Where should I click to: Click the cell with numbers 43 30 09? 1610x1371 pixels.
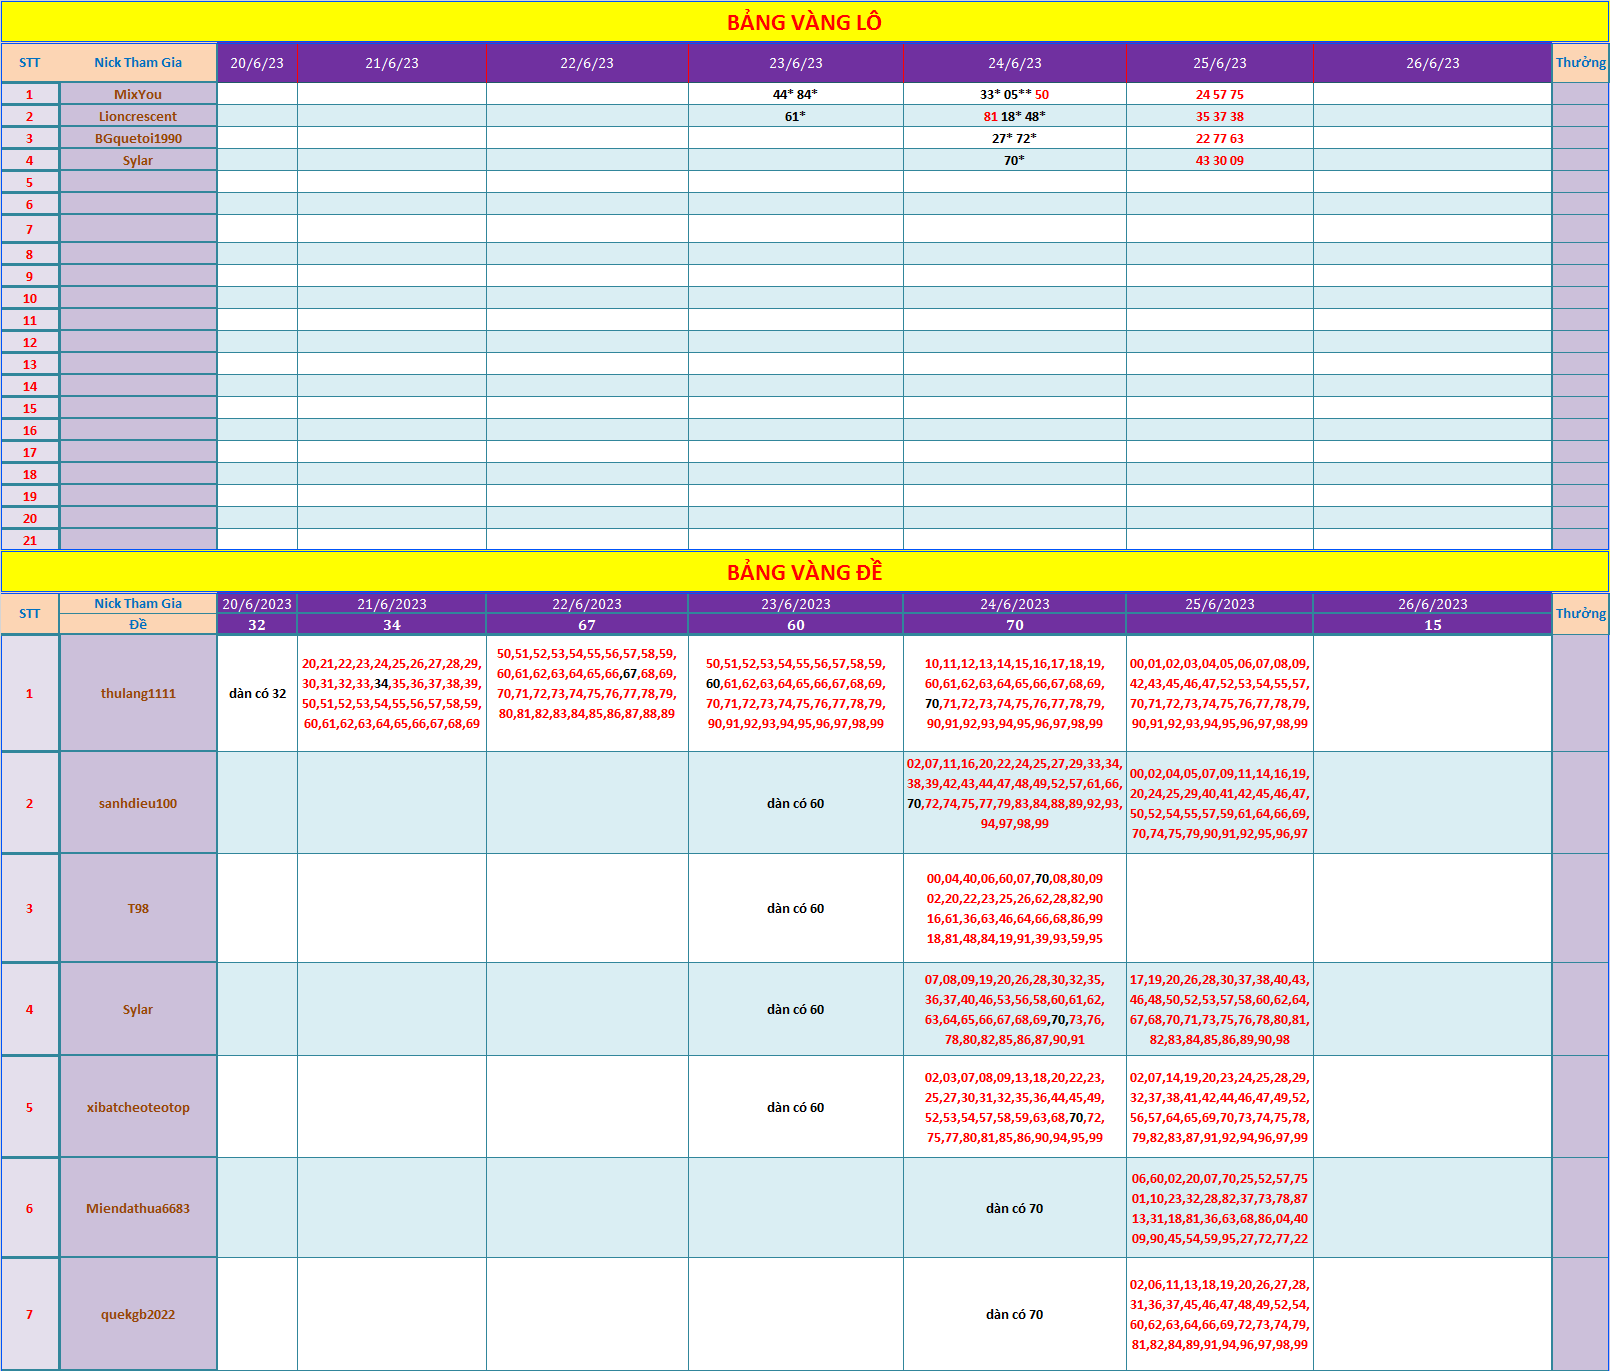(x=1219, y=160)
